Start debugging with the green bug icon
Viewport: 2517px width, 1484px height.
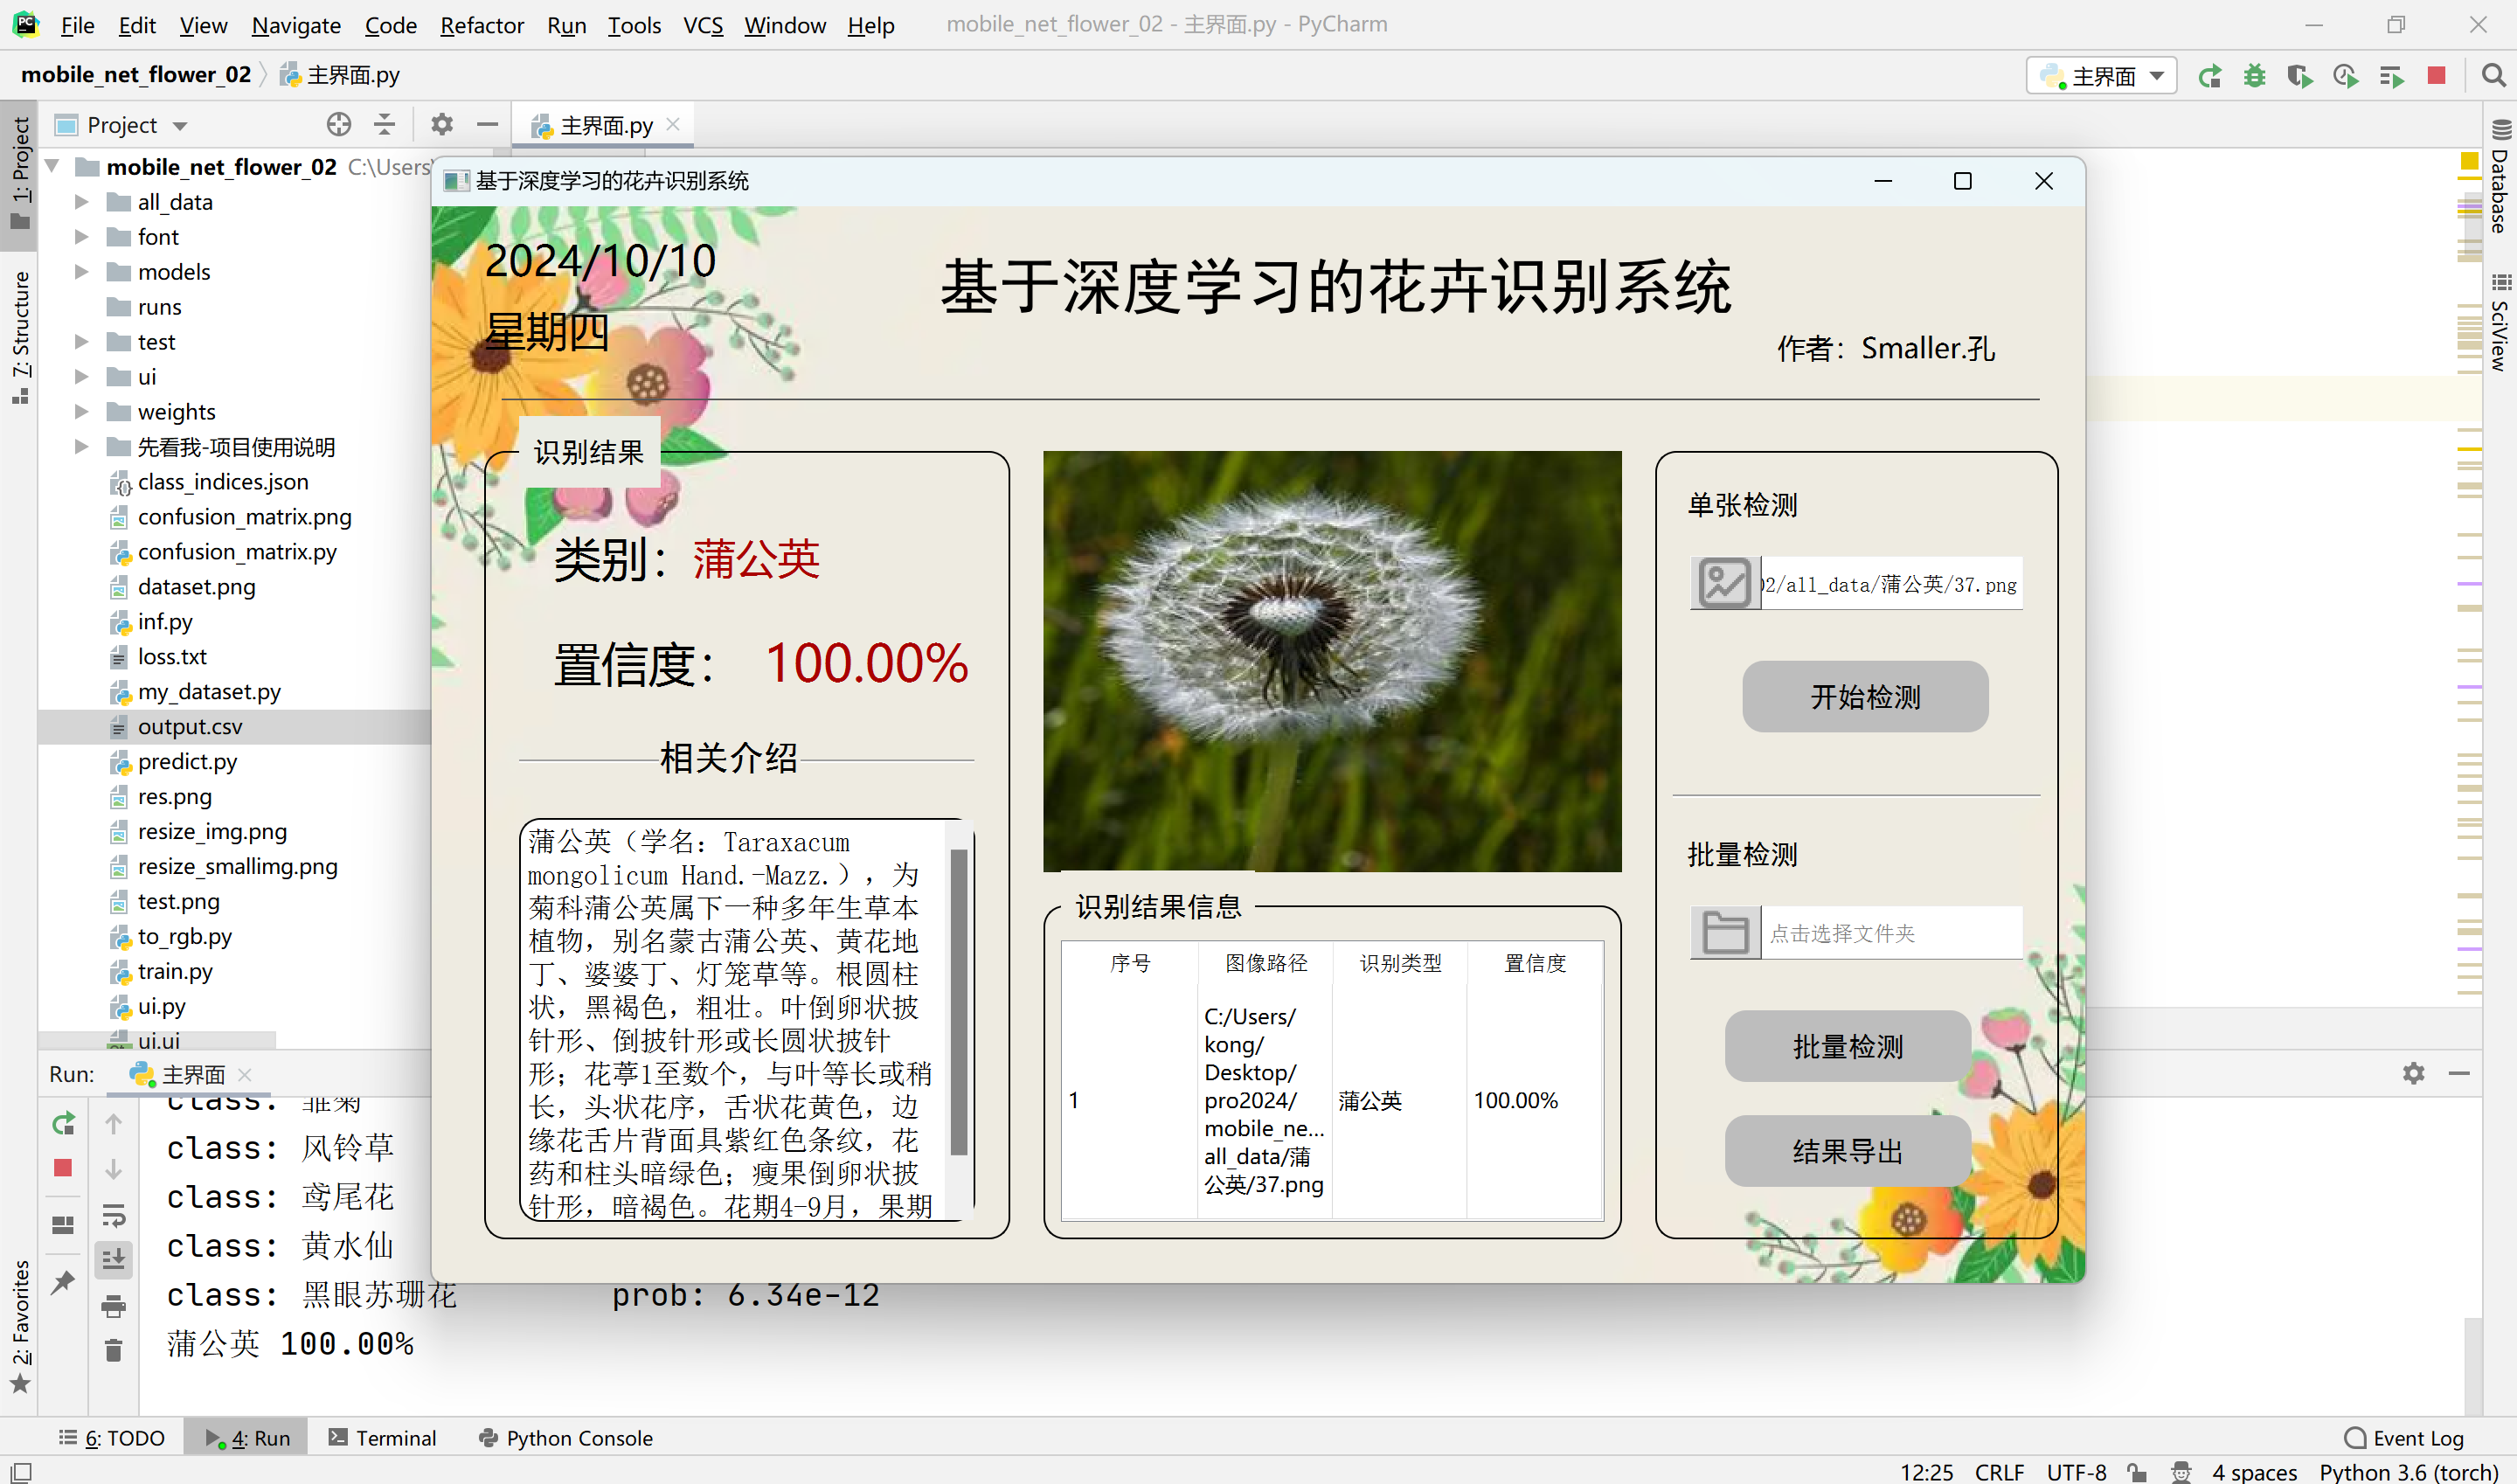click(2254, 75)
